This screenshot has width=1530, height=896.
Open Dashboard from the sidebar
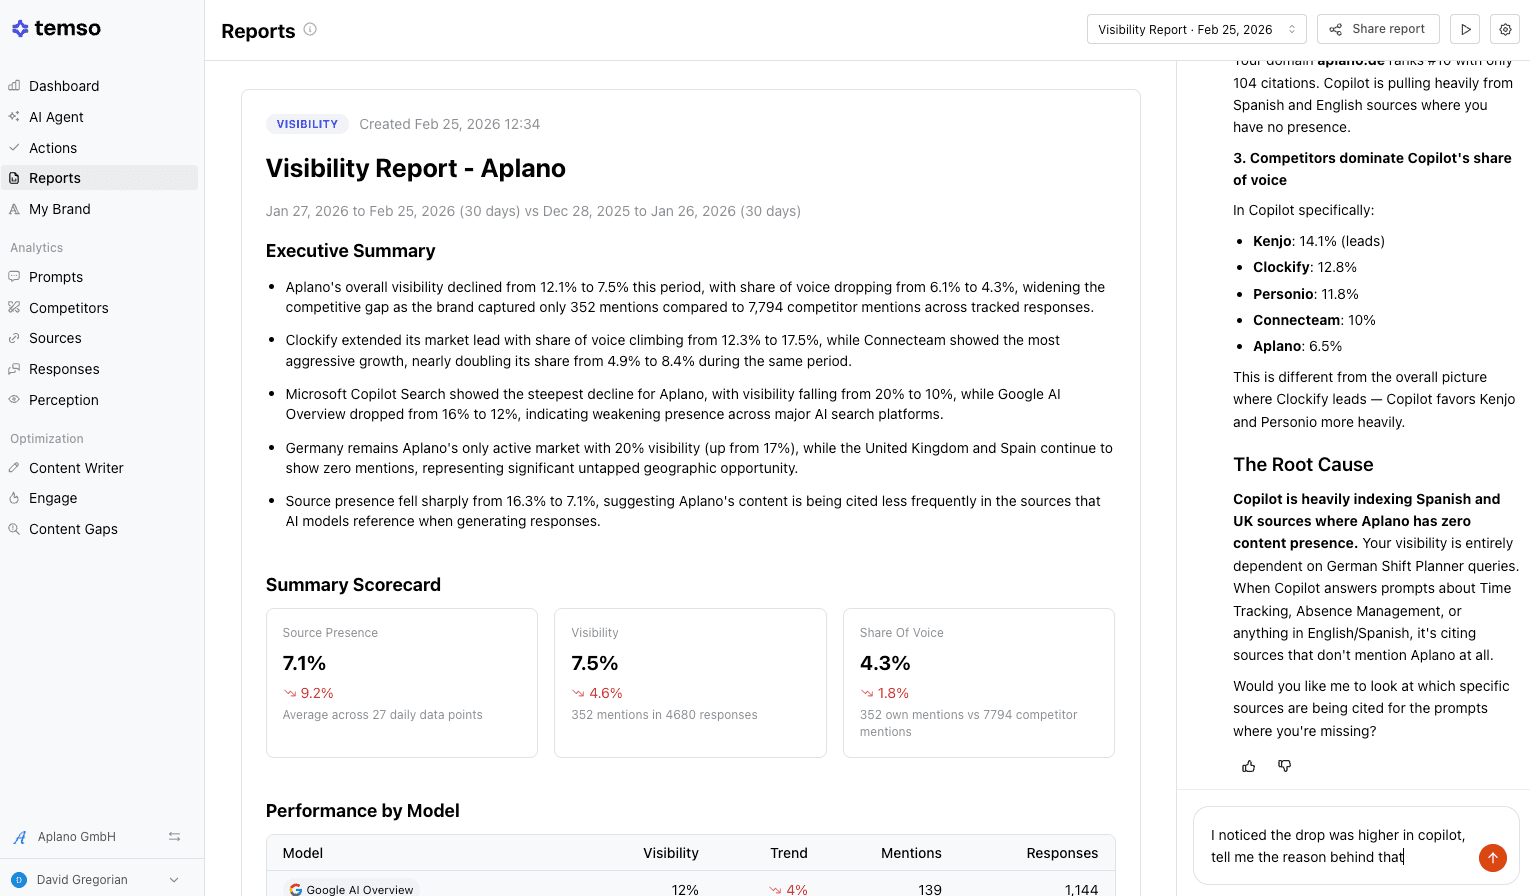[x=64, y=86]
